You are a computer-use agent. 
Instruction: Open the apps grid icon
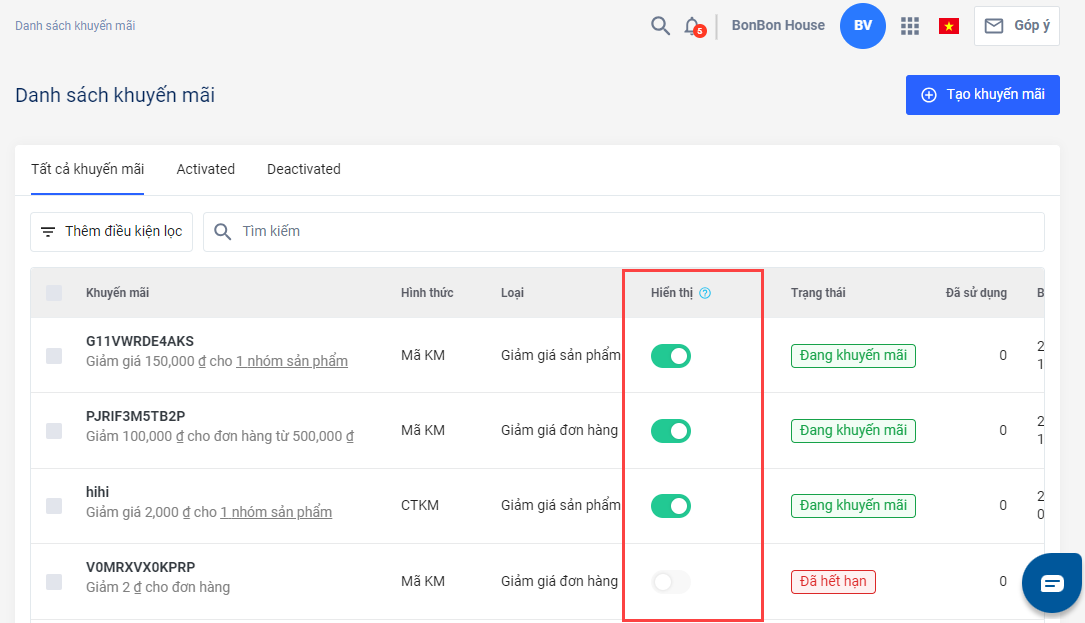(909, 26)
